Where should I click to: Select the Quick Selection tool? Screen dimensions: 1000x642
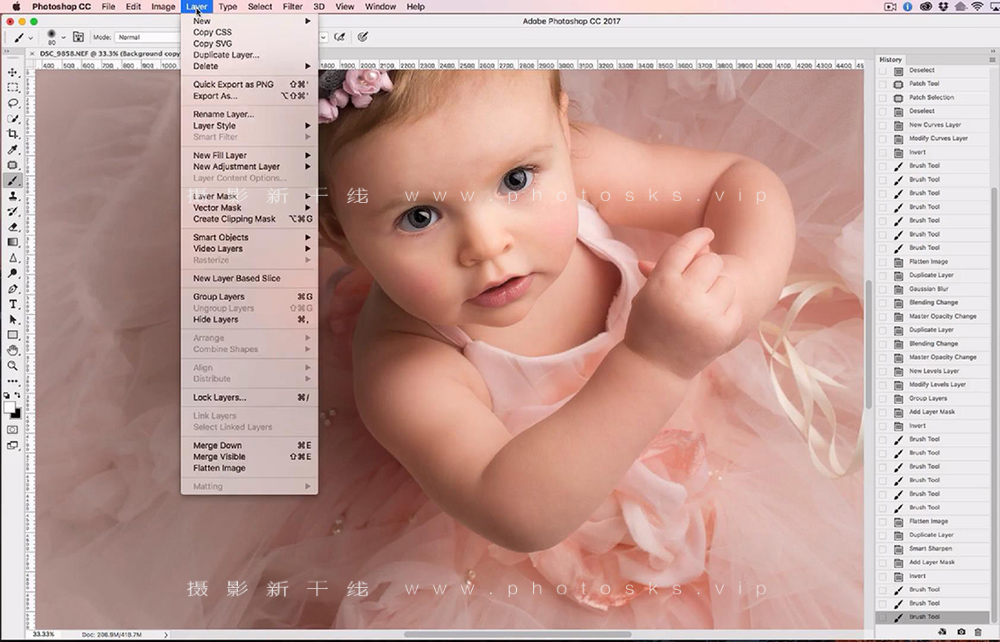[x=13, y=119]
